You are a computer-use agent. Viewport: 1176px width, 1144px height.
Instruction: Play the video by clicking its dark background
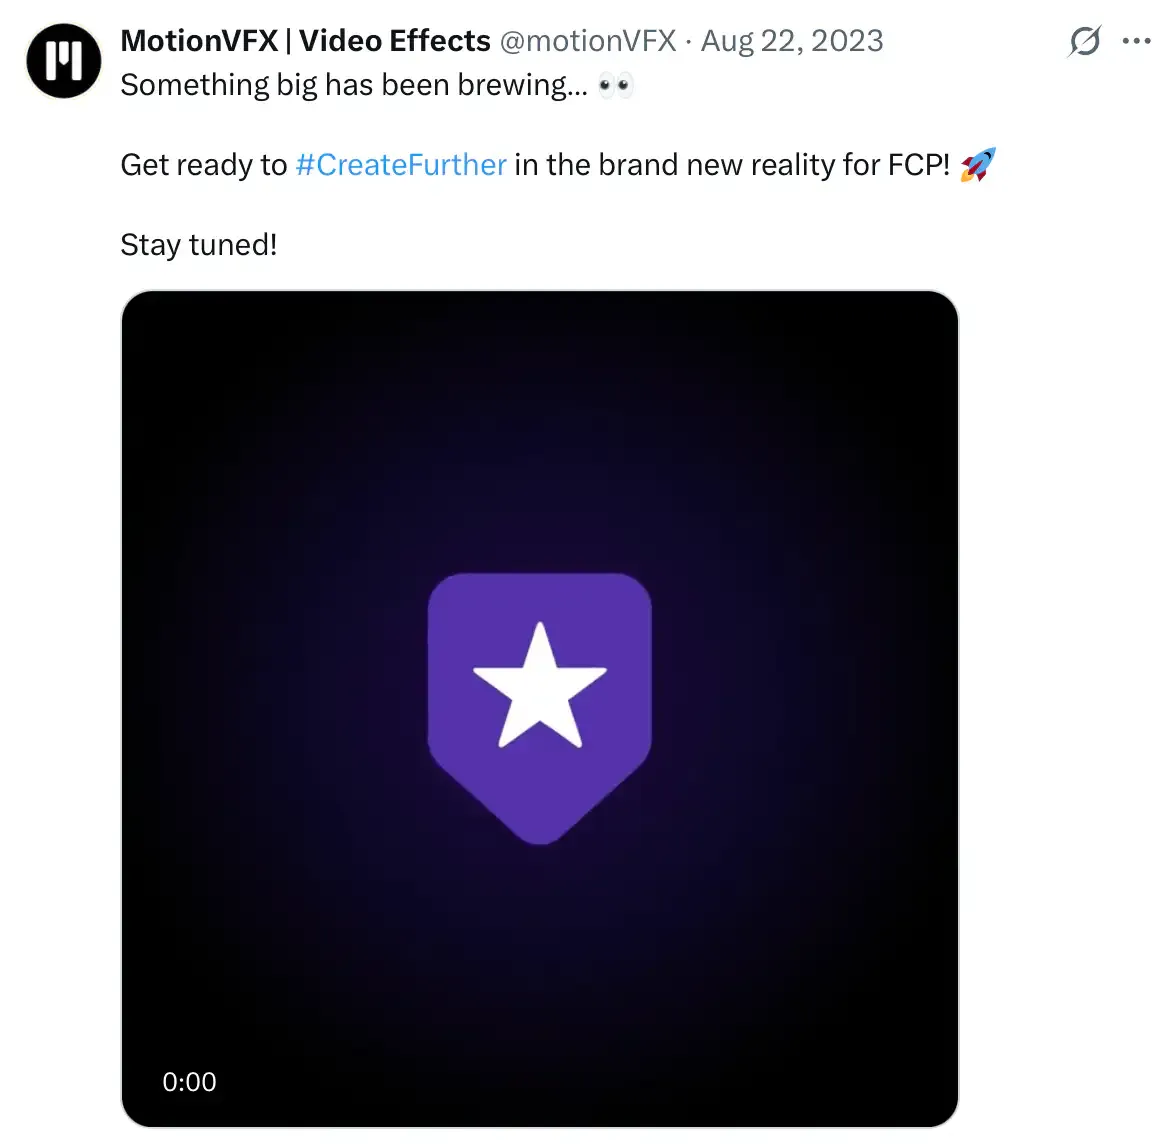pos(300,450)
